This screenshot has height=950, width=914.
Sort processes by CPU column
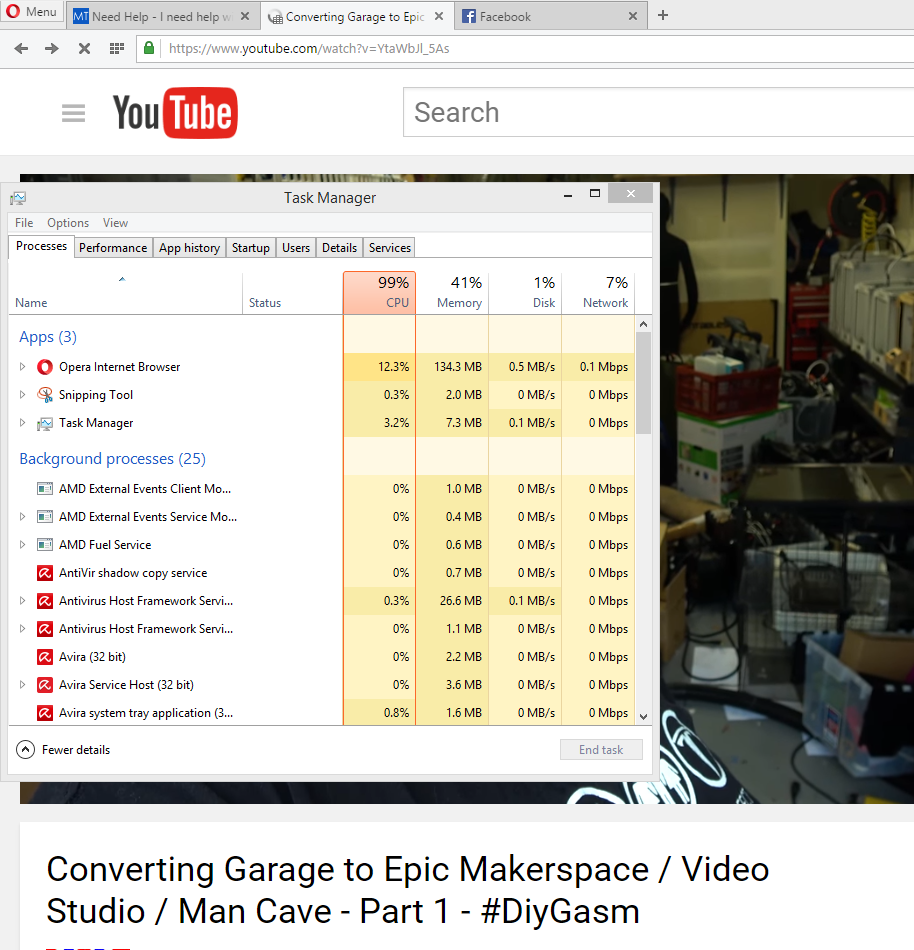pos(380,293)
